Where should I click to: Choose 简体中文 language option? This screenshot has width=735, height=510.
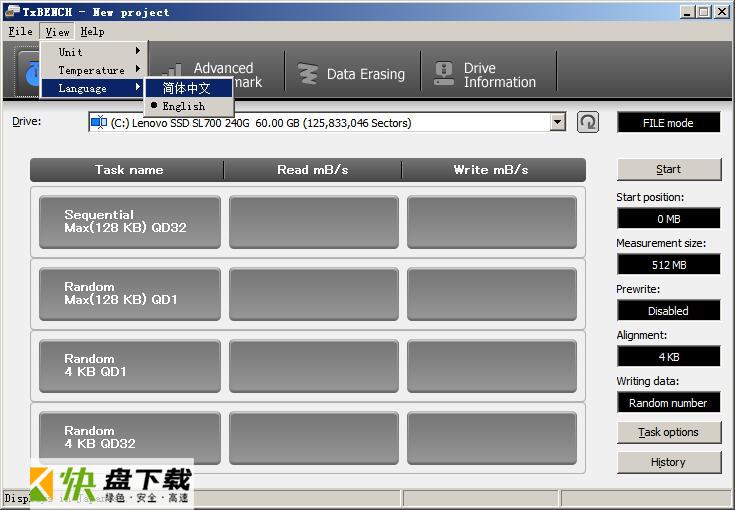pyautogui.click(x=189, y=88)
